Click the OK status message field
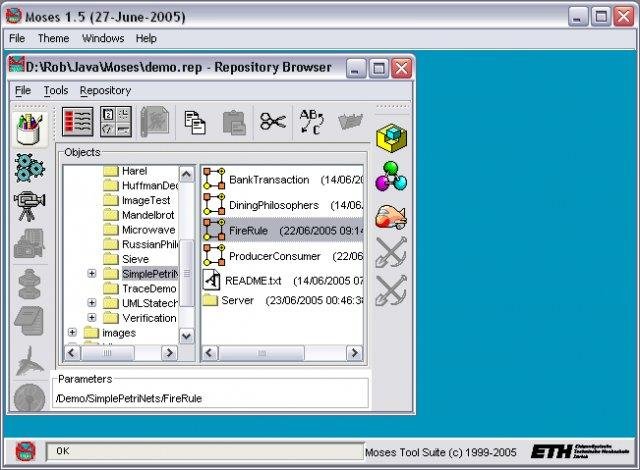 (204, 451)
